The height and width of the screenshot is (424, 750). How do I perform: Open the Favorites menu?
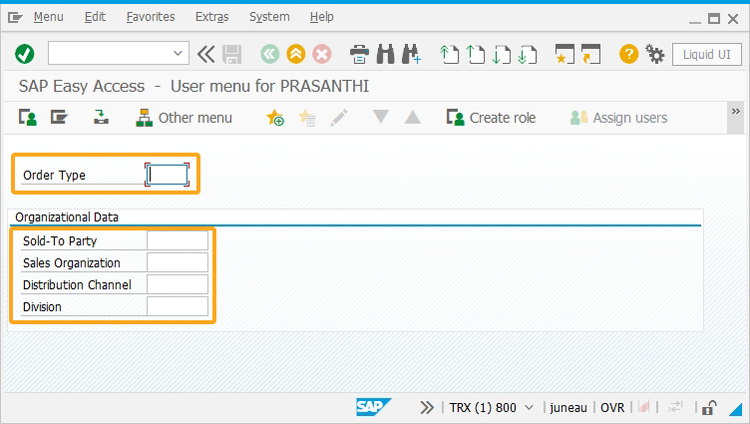[x=151, y=17]
